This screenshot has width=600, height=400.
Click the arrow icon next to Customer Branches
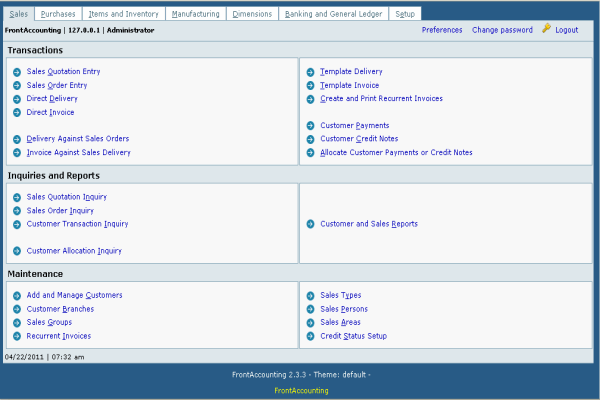(x=17, y=309)
